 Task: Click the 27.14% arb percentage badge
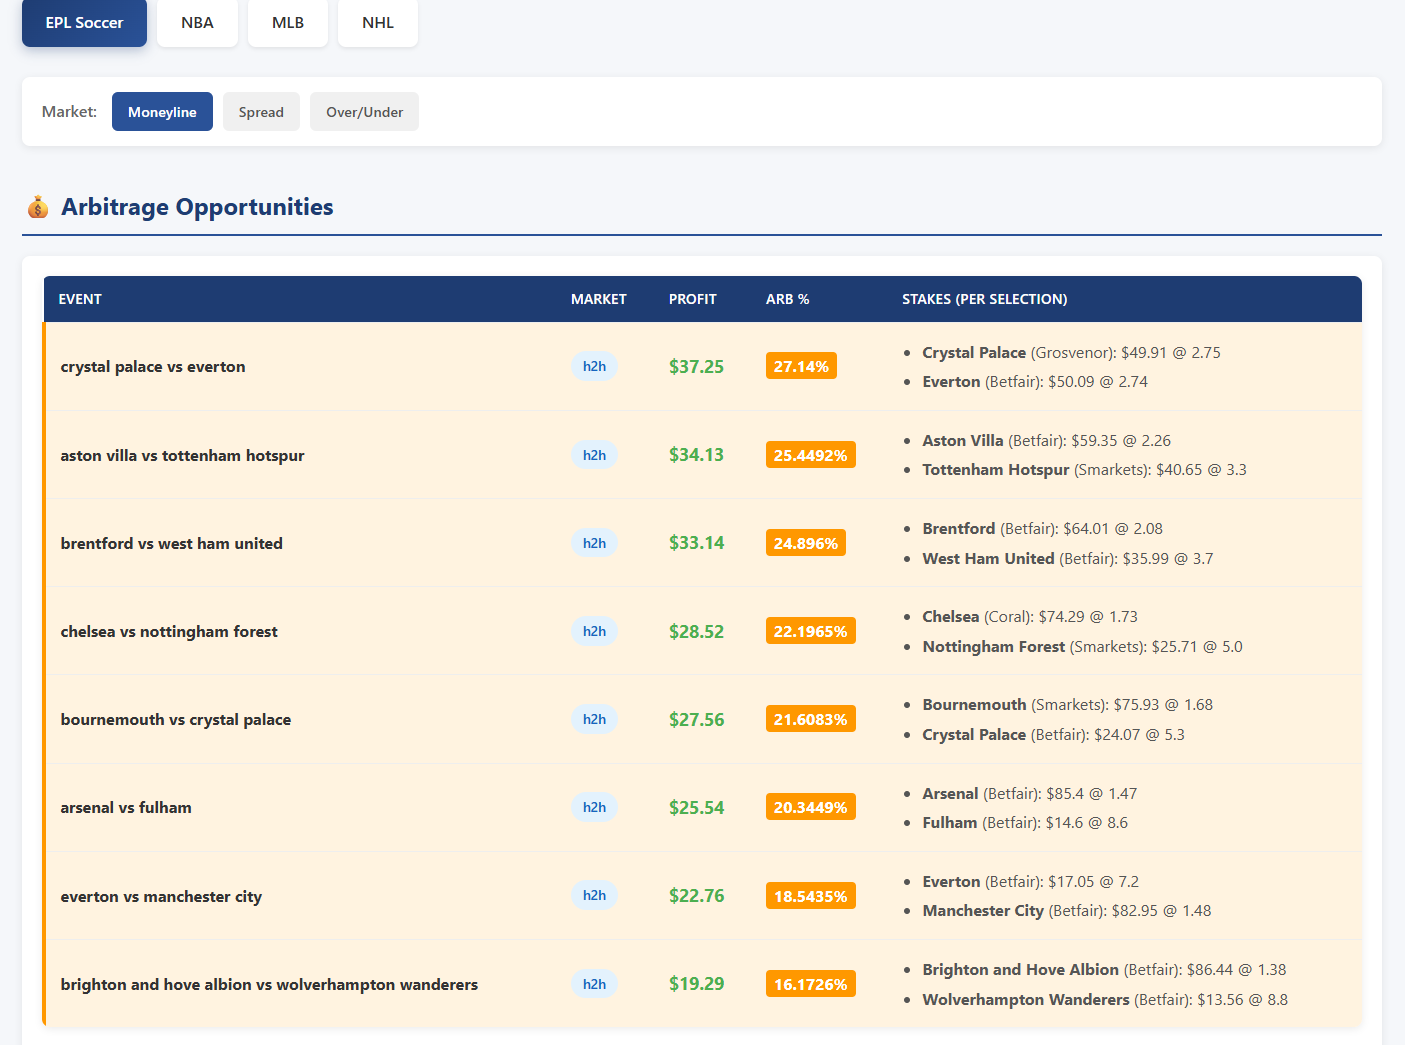(800, 366)
